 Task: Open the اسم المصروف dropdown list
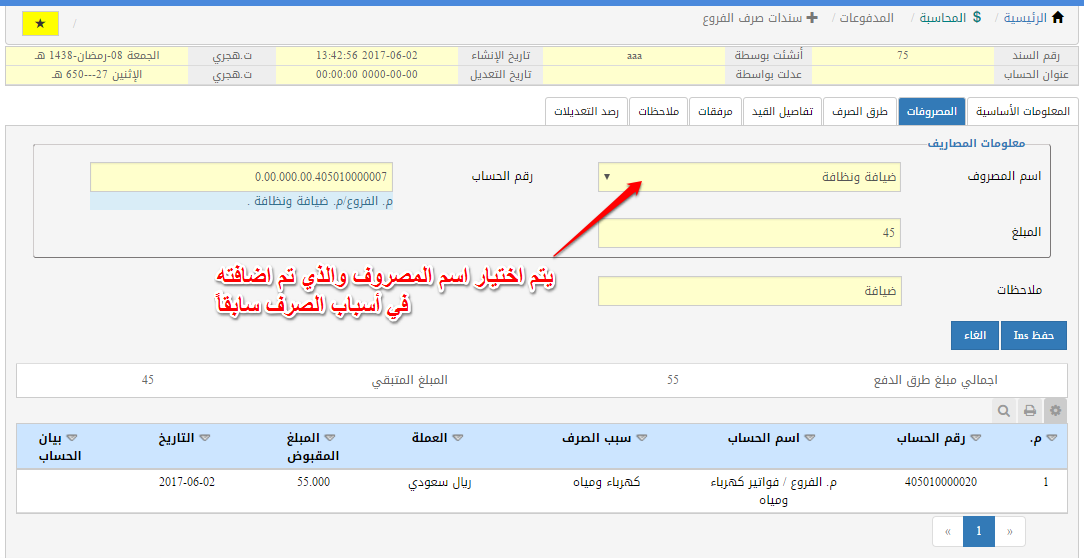tap(606, 177)
